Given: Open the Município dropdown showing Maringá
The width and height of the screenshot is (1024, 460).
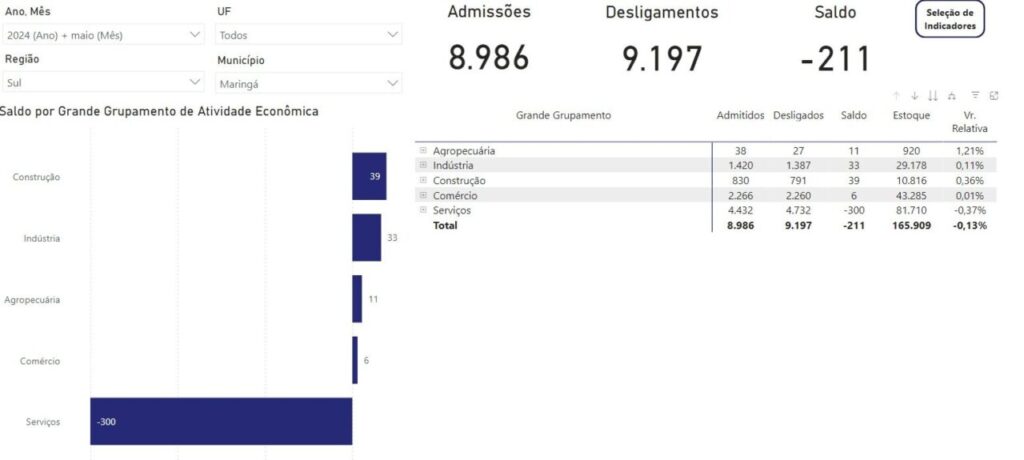Looking at the screenshot, I should coord(308,83).
